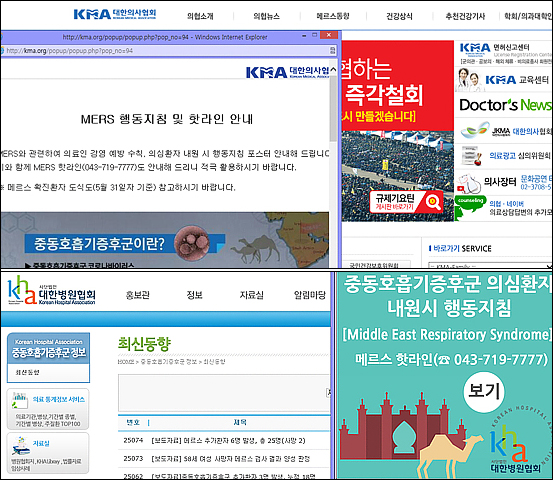Click the 중동호흡기증후군정보 sidebar header

pos(49,348)
